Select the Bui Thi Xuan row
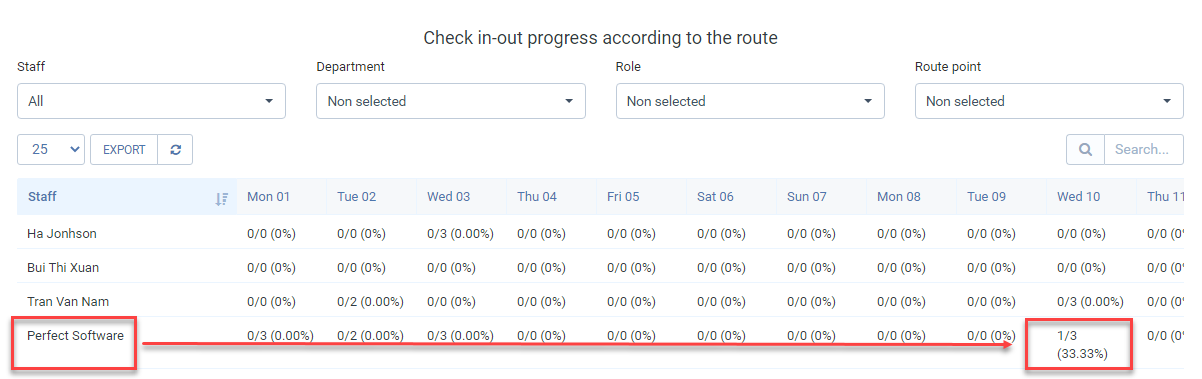Screen dimensions: 1202x379 click(600, 267)
